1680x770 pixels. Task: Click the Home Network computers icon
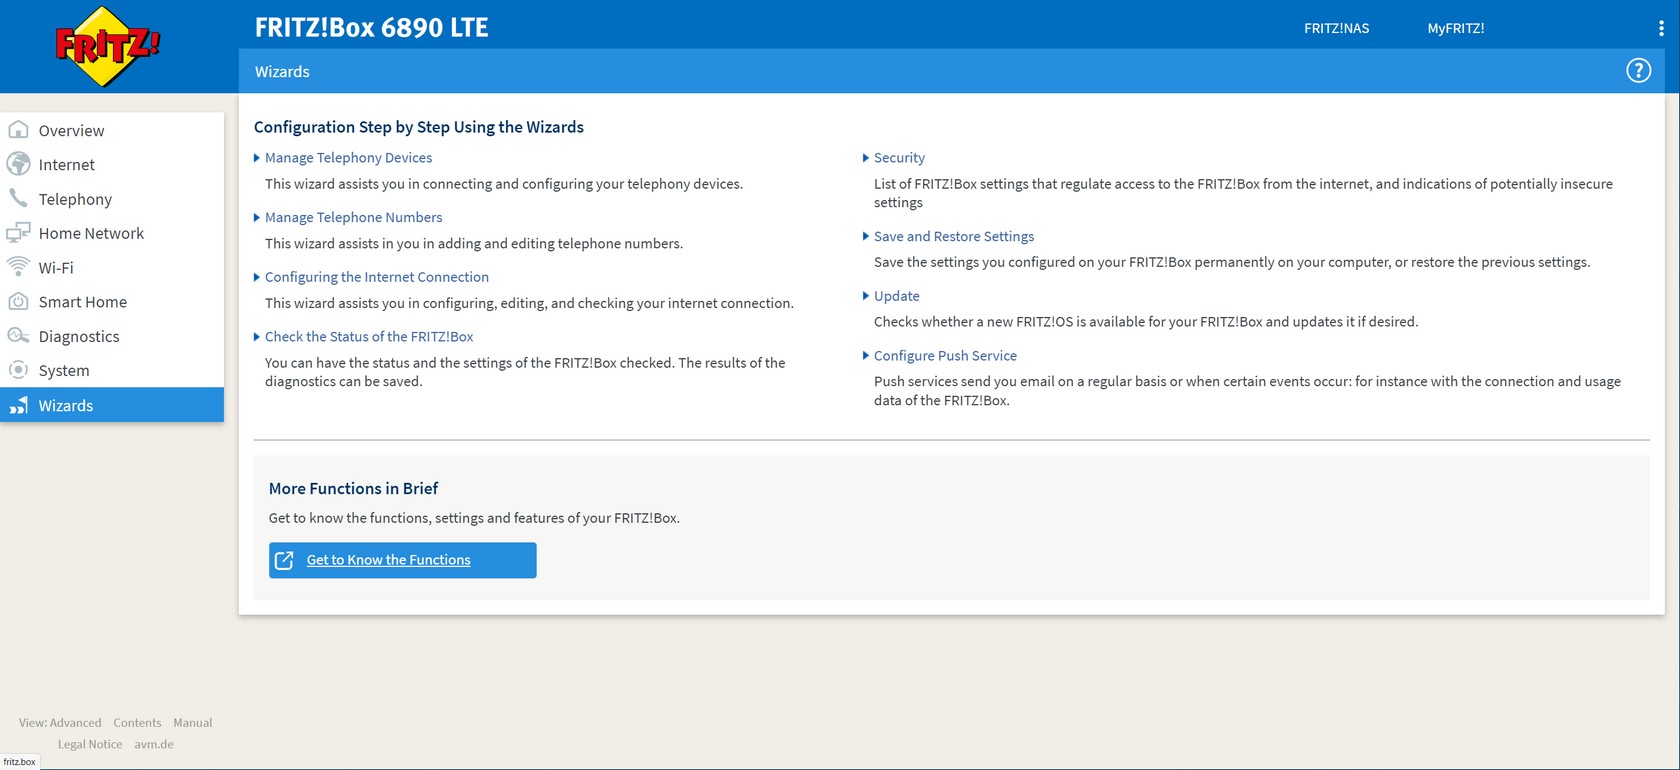pos(18,233)
